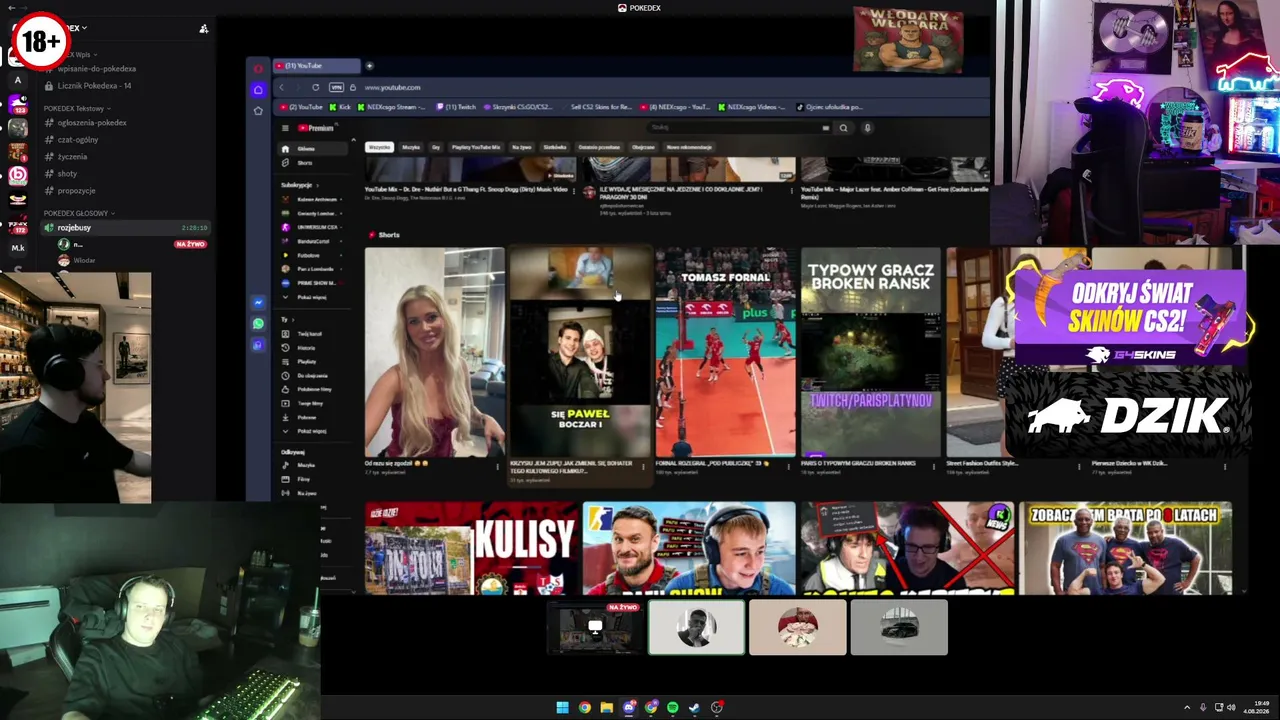Open File Explorer from the taskbar
The height and width of the screenshot is (720, 1280).
click(606, 708)
